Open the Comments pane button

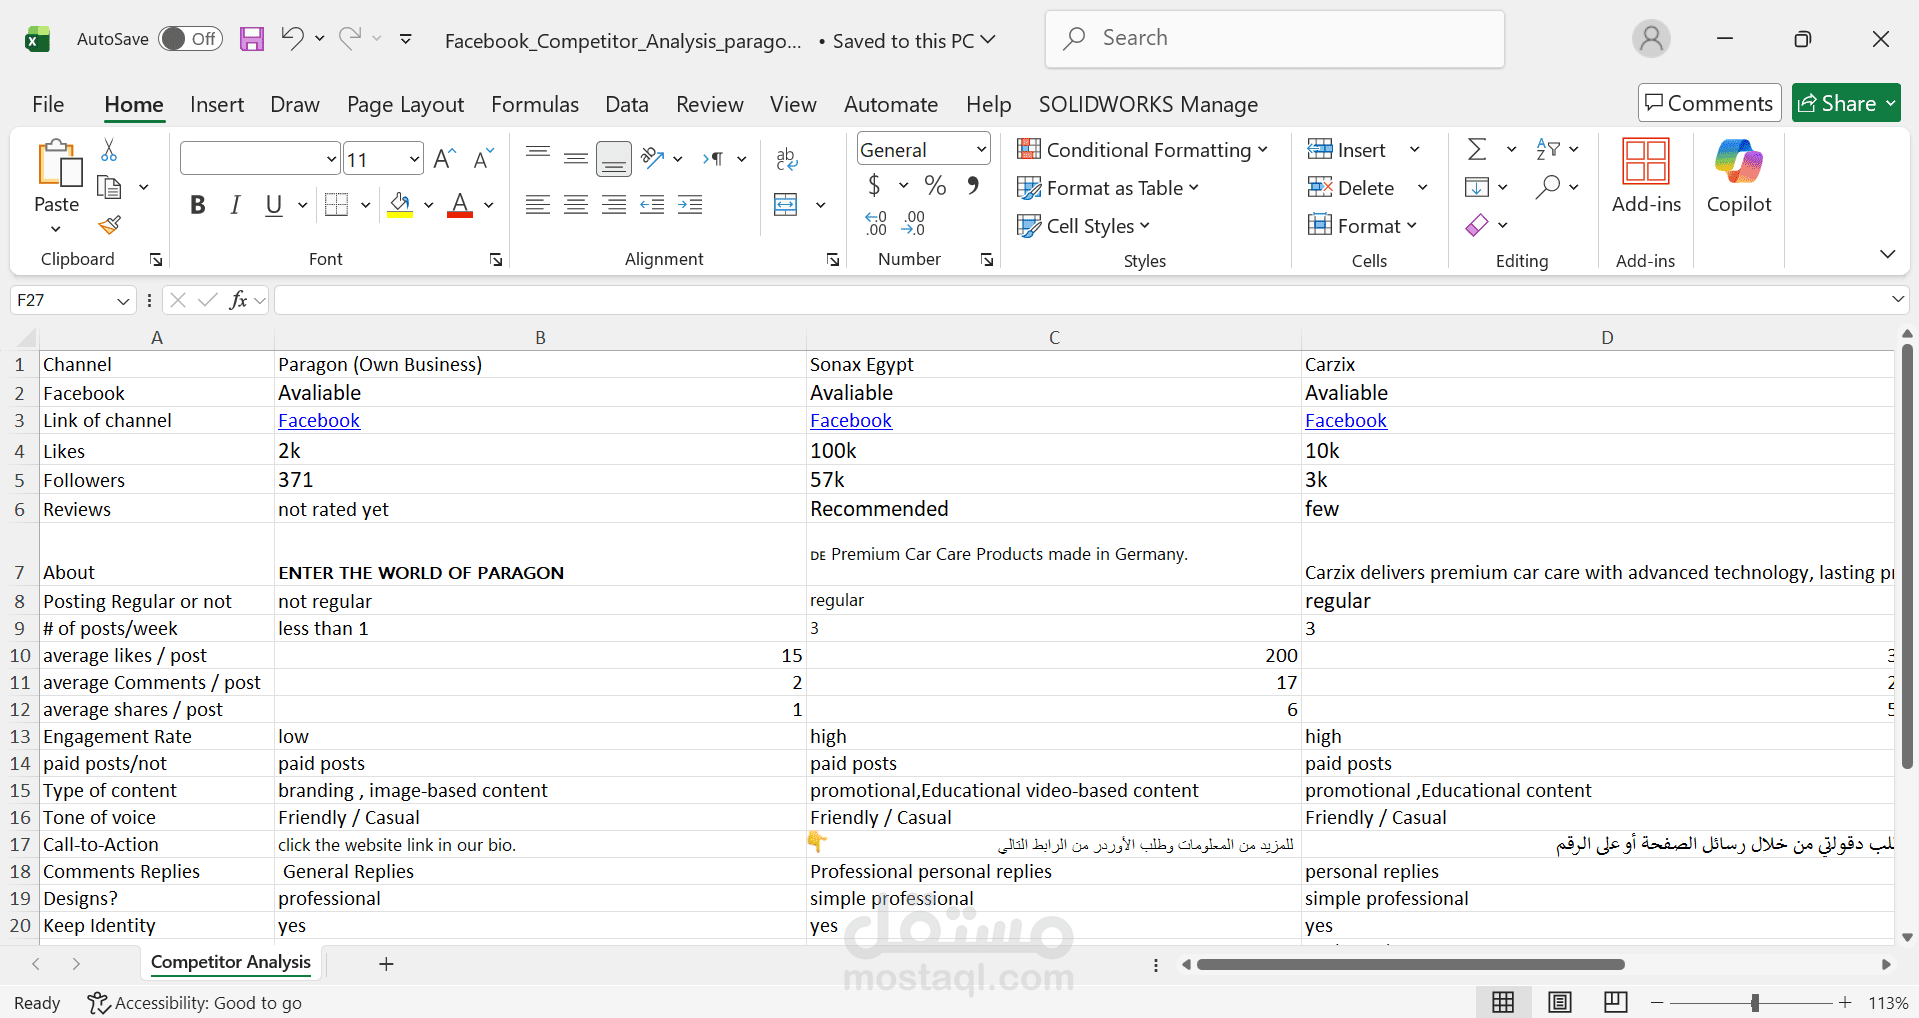[1709, 103]
